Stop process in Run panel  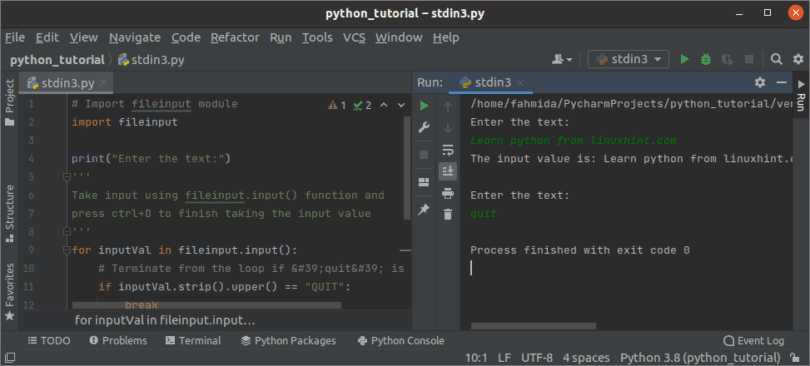[424, 154]
